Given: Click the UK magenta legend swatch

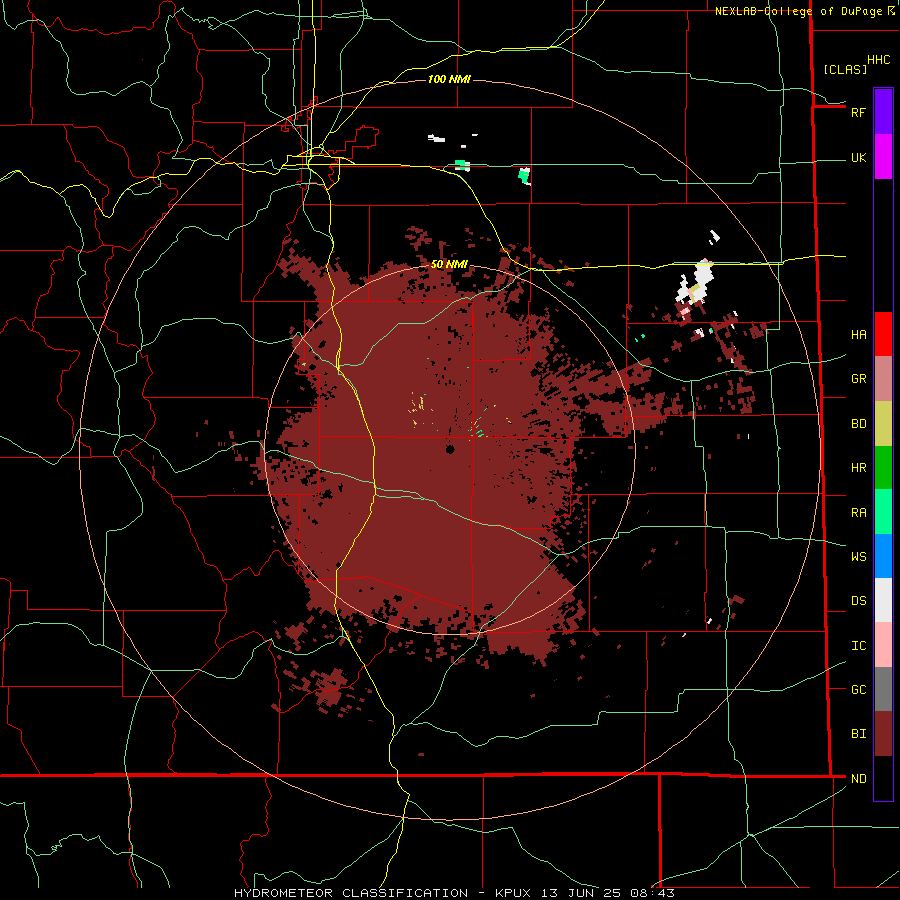Looking at the screenshot, I should pyautogui.click(x=883, y=157).
